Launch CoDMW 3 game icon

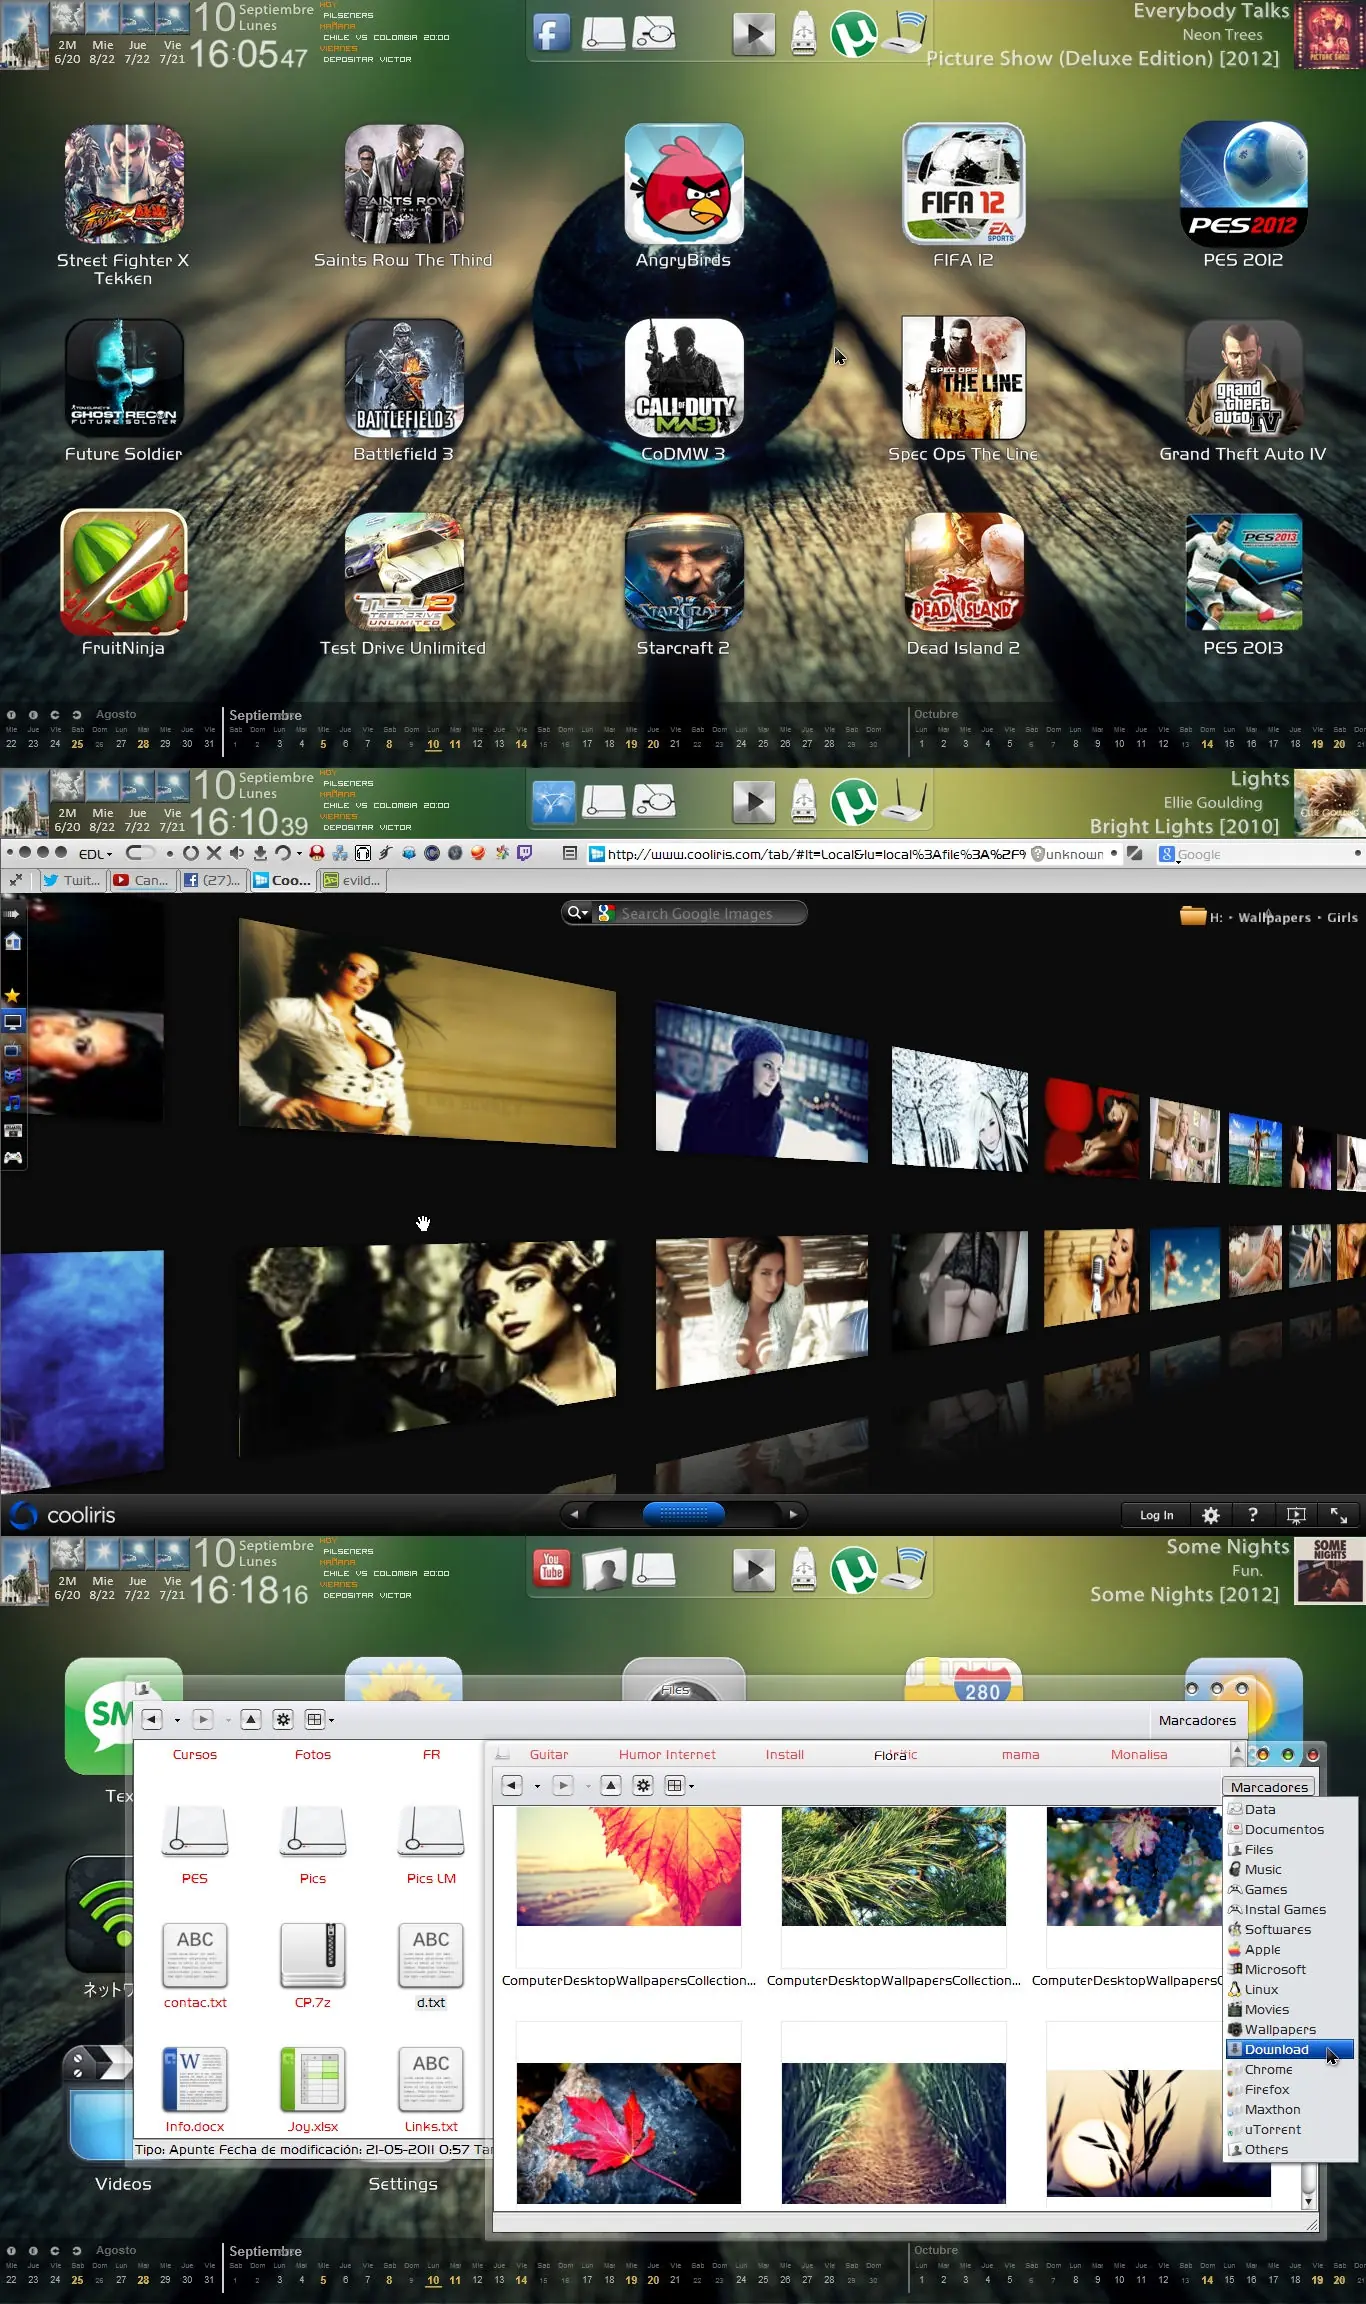684,378
